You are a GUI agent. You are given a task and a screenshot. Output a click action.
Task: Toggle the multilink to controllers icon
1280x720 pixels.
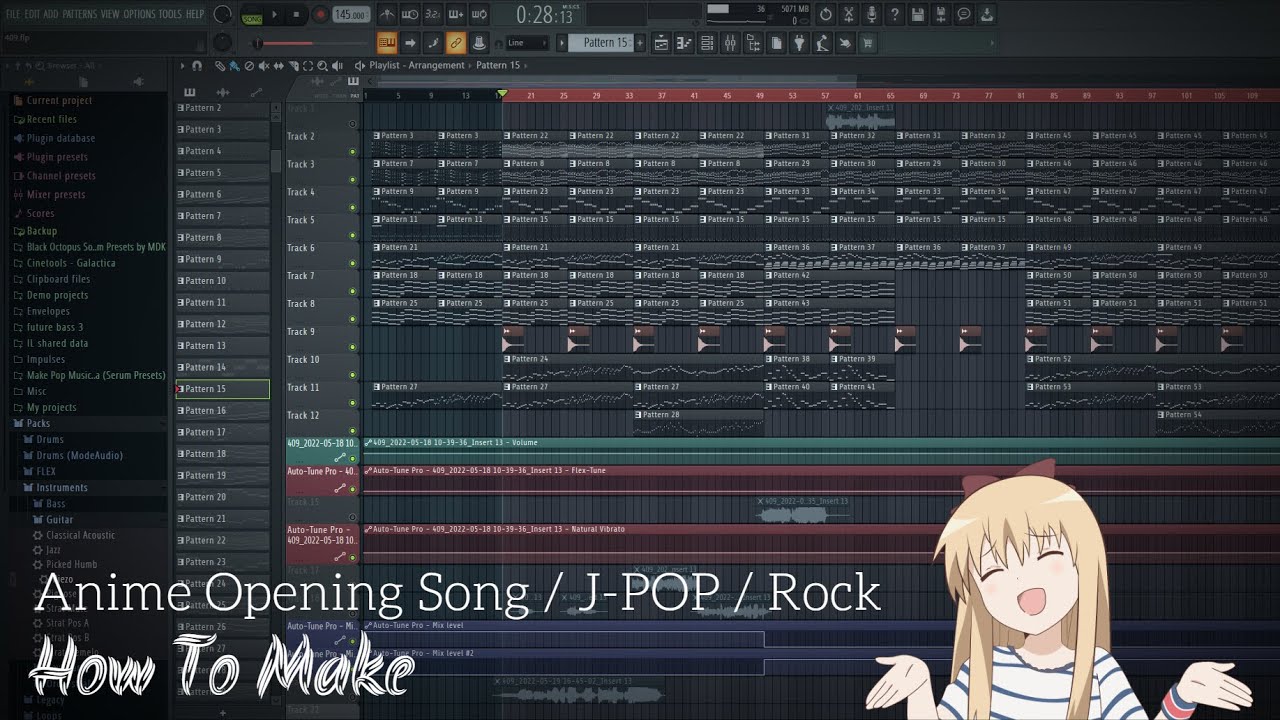click(x=455, y=43)
